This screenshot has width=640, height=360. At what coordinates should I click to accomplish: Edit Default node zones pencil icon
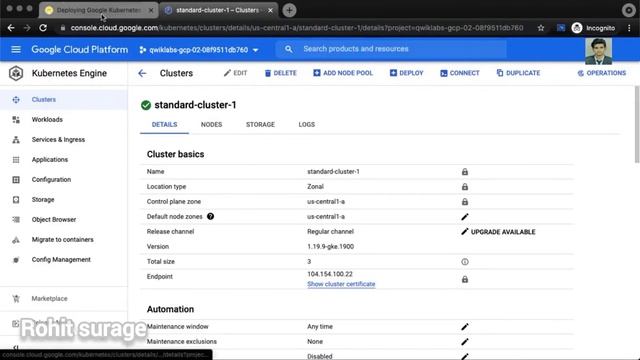click(x=464, y=217)
